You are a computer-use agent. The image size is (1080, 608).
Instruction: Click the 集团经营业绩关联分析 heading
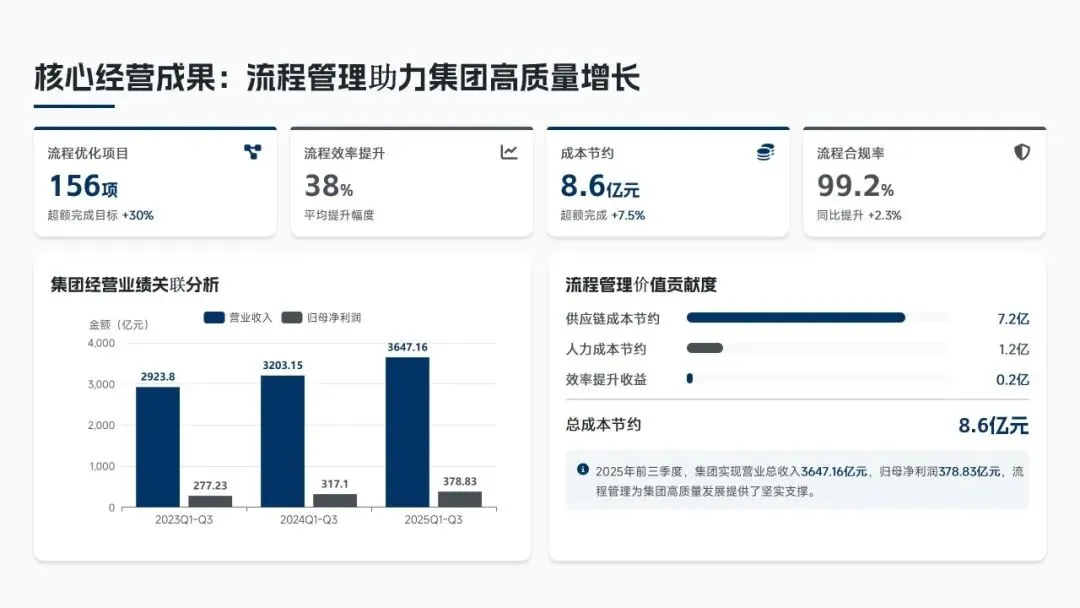tap(134, 284)
